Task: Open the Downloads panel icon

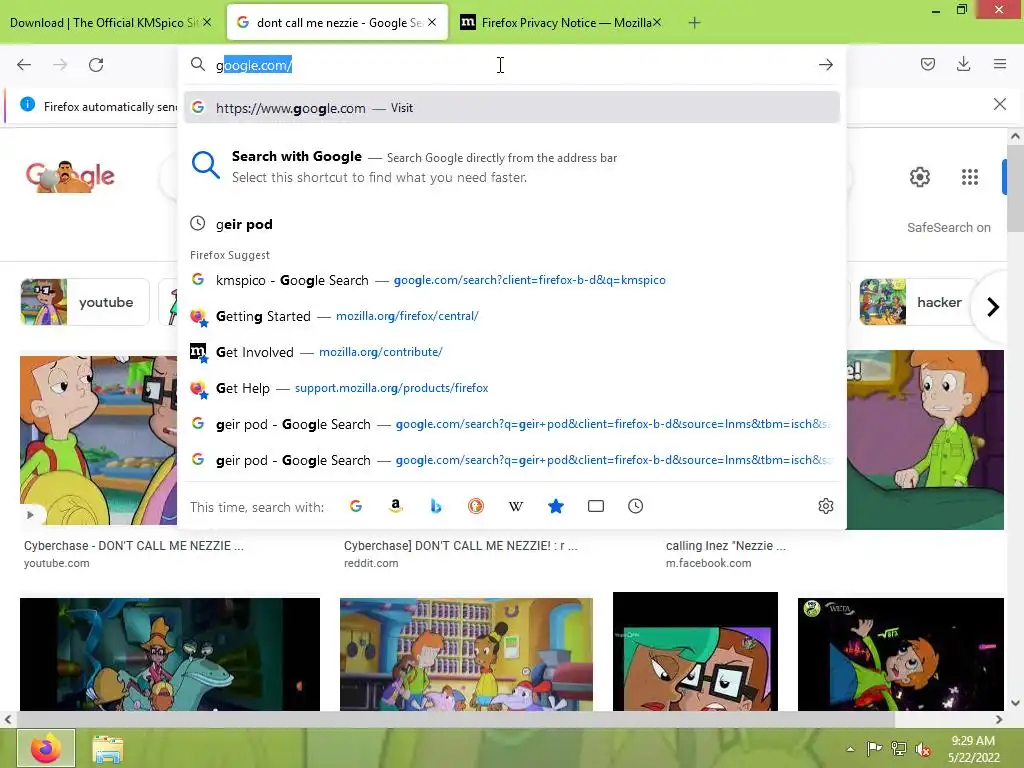Action: (963, 64)
